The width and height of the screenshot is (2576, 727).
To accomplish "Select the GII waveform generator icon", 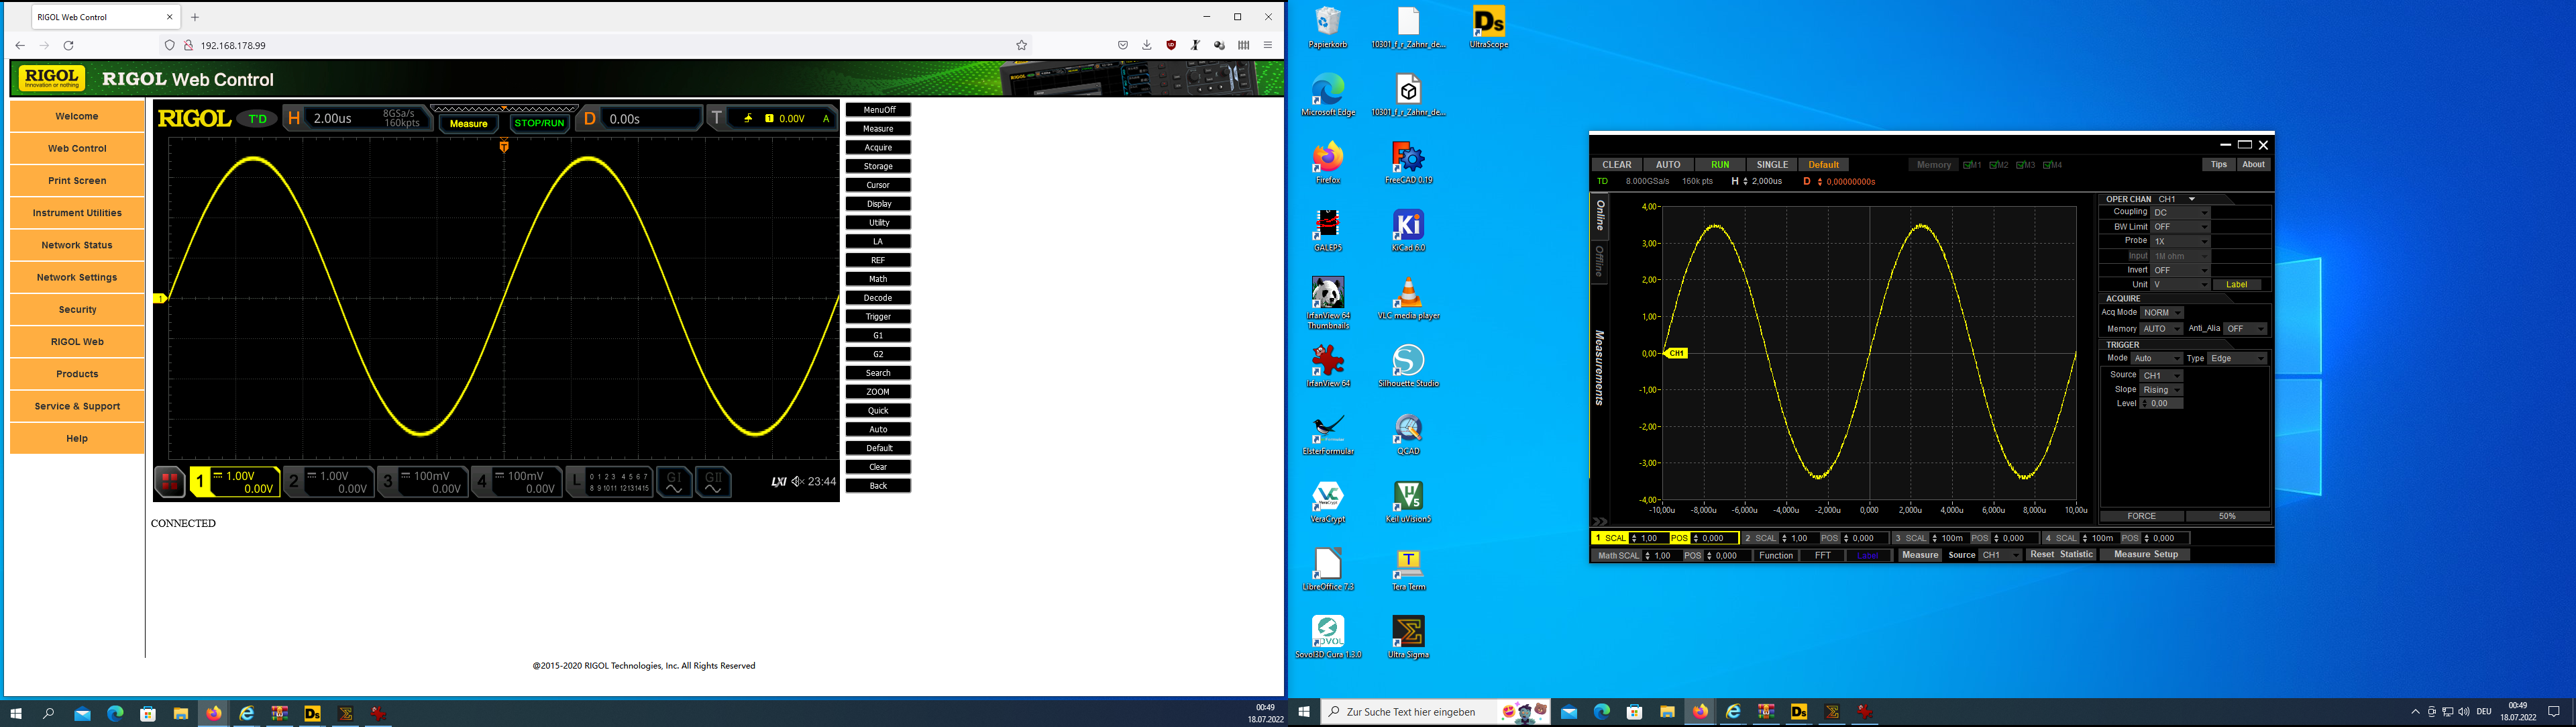I will click(x=713, y=482).
